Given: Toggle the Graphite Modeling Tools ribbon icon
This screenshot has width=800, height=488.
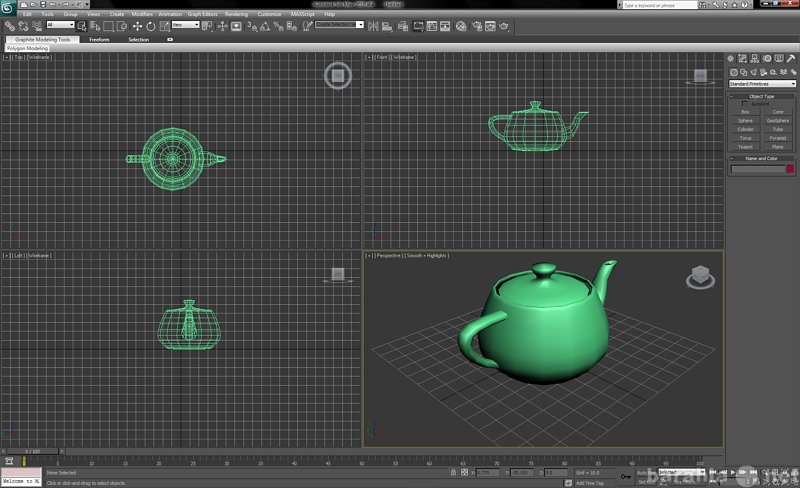Looking at the screenshot, I should tap(418, 26).
